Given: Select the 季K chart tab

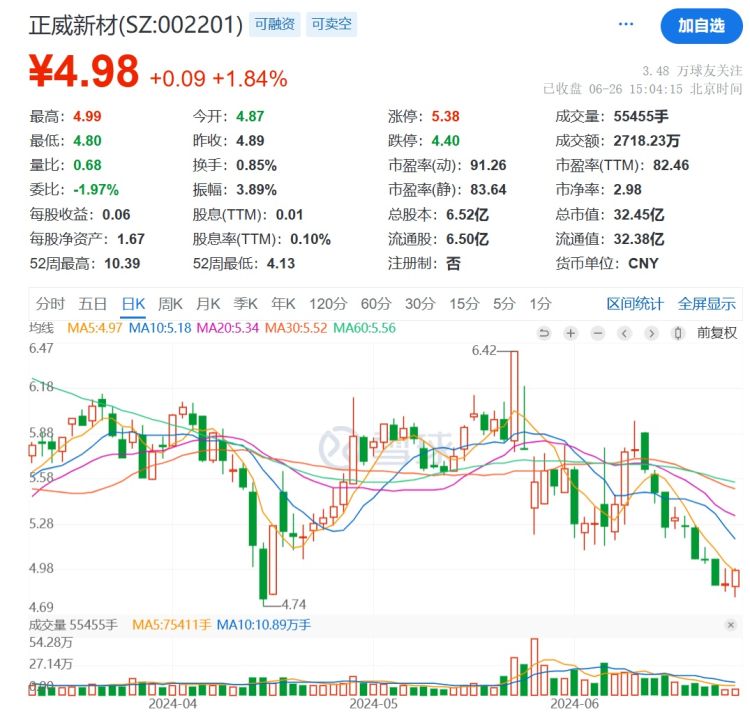Looking at the screenshot, I should tap(246, 304).
